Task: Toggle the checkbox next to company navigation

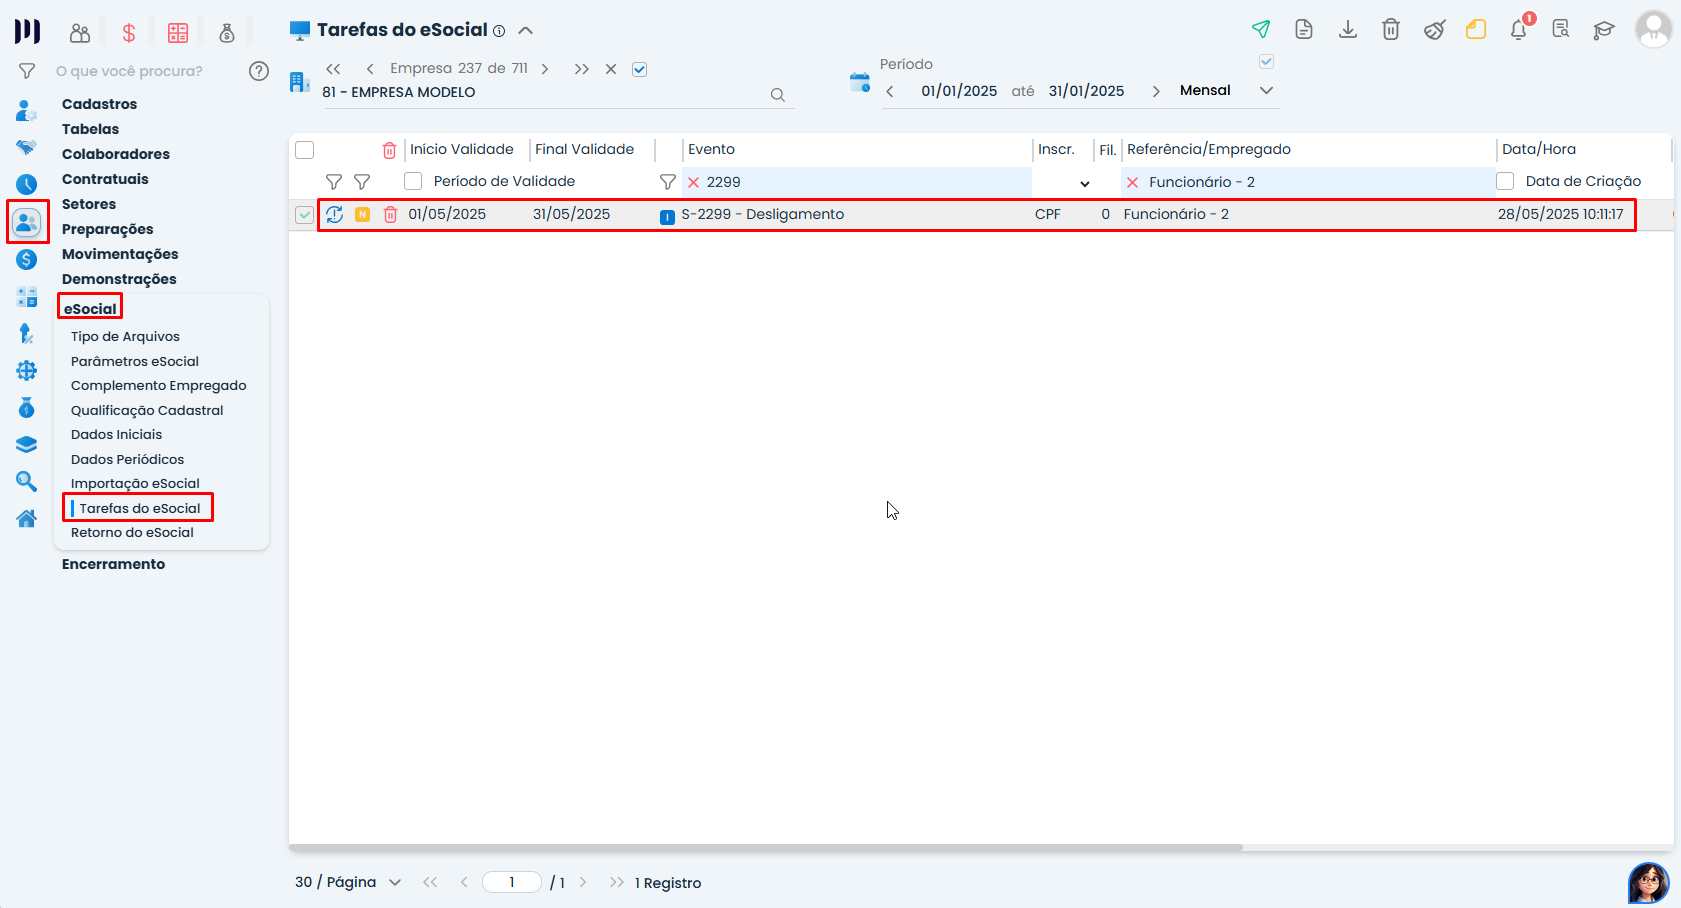Action: (x=640, y=69)
